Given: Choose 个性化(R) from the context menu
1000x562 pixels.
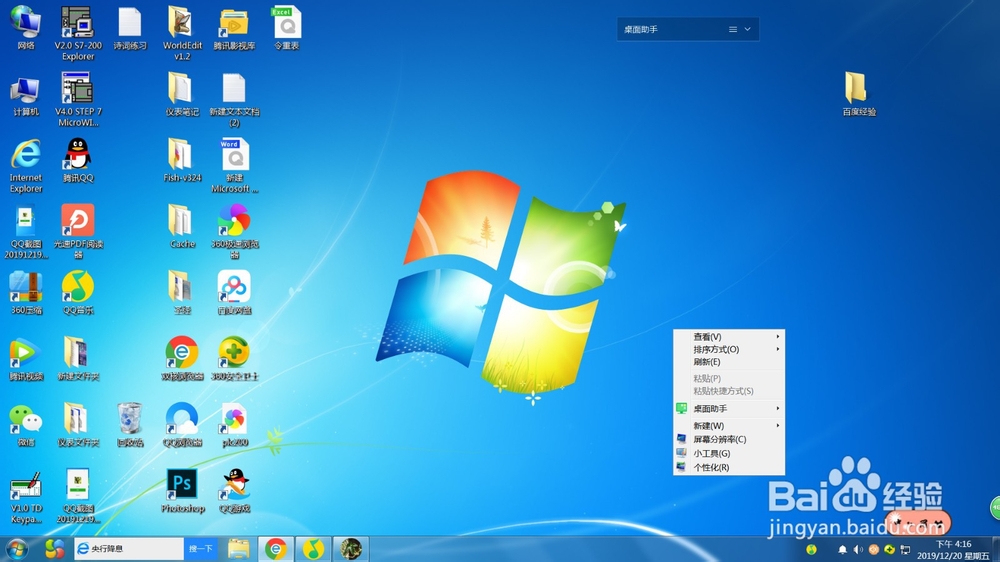Looking at the screenshot, I should (x=729, y=468).
